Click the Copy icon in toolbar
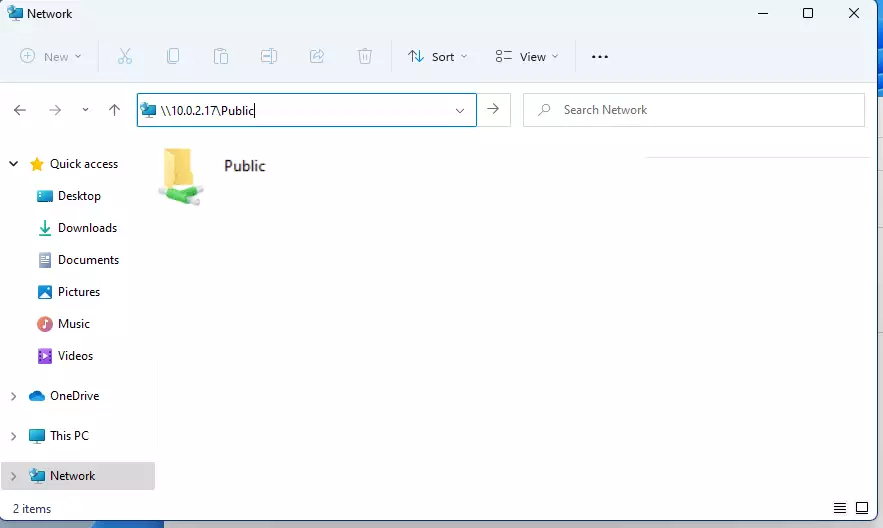The image size is (883, 528). [173, 56]
